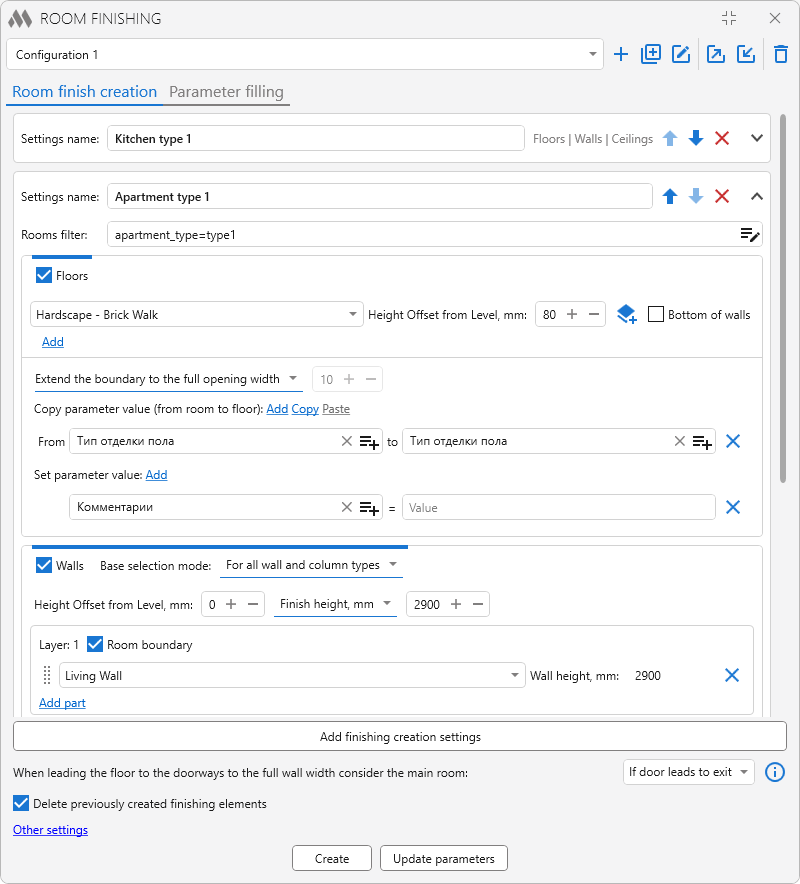The image size is (800, 884).
Task: Switch to Room finish creation tab
Action: pyautogui.click(x=85, y=91)
